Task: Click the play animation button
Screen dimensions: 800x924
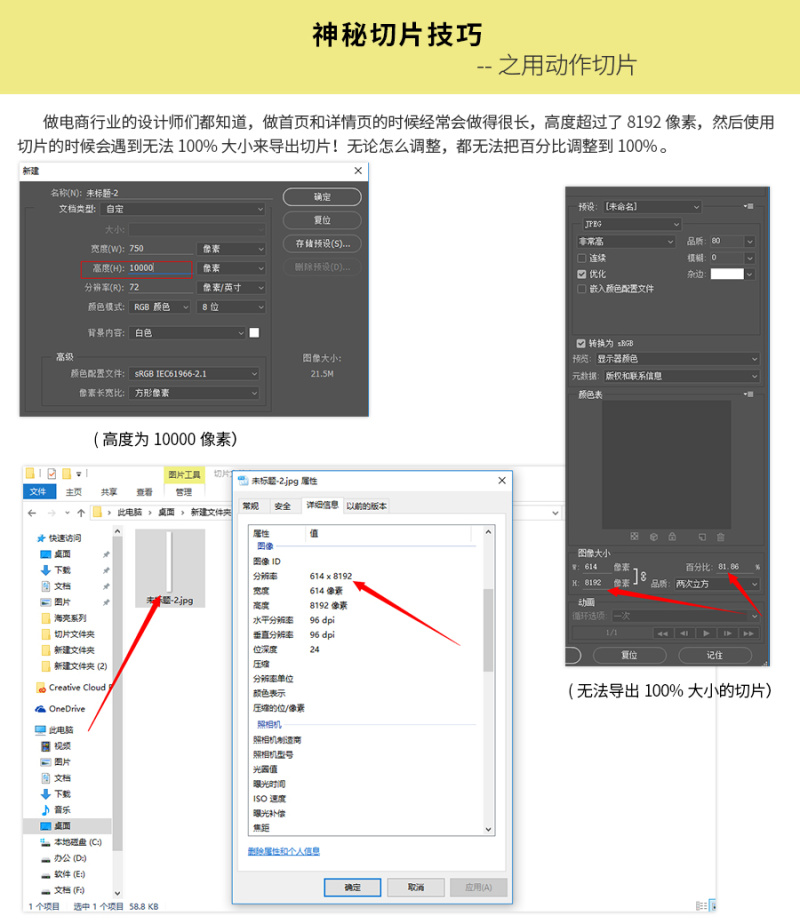Action: [708, 633]
